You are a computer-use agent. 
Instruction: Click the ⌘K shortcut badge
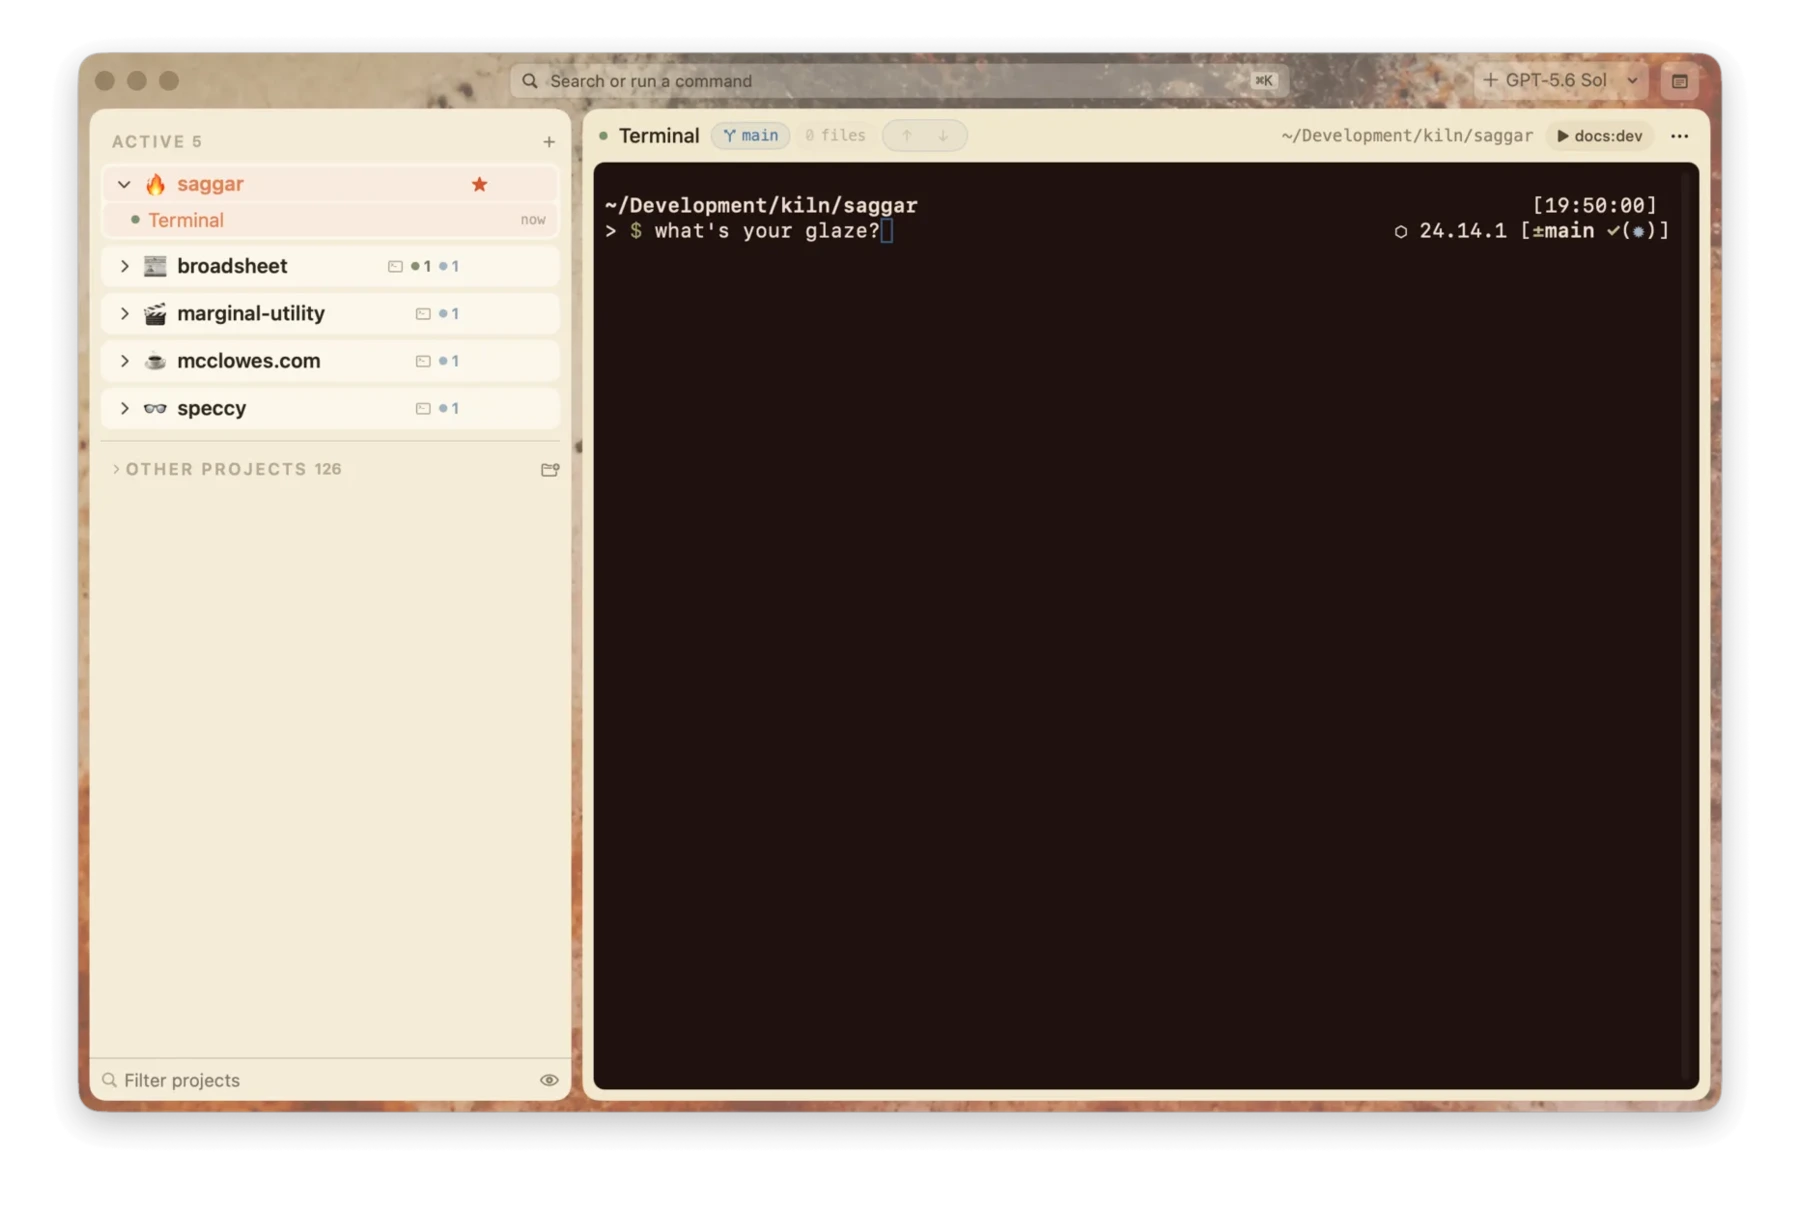(x=1264, y=81)
